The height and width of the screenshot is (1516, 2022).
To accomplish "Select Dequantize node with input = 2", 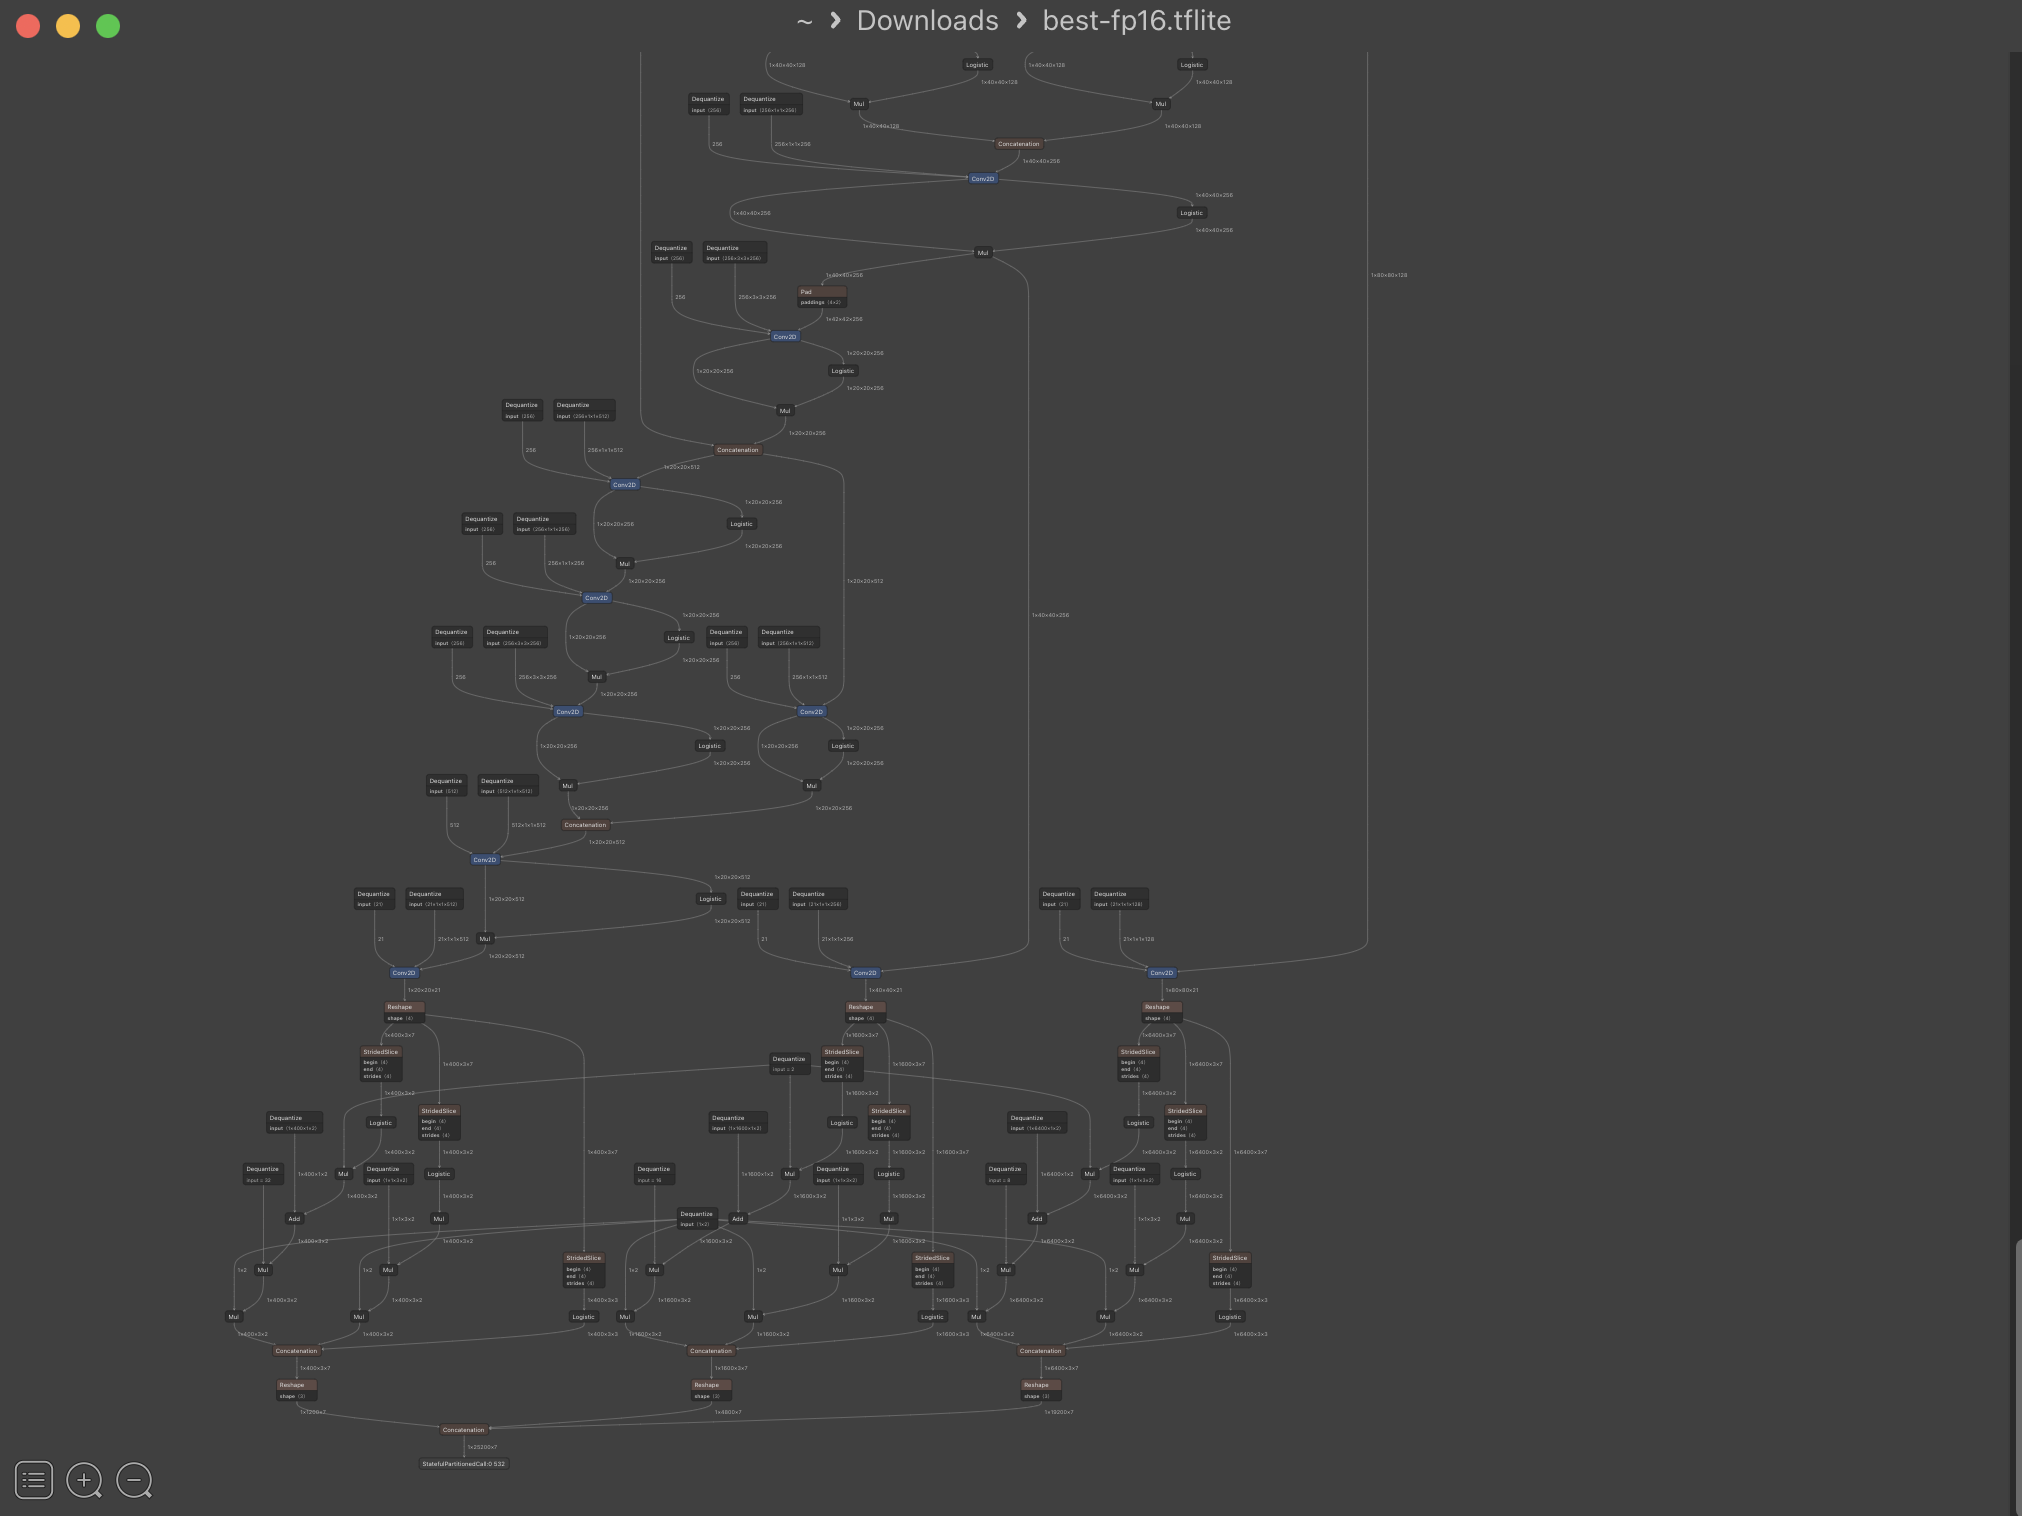I will (789, 1063).
